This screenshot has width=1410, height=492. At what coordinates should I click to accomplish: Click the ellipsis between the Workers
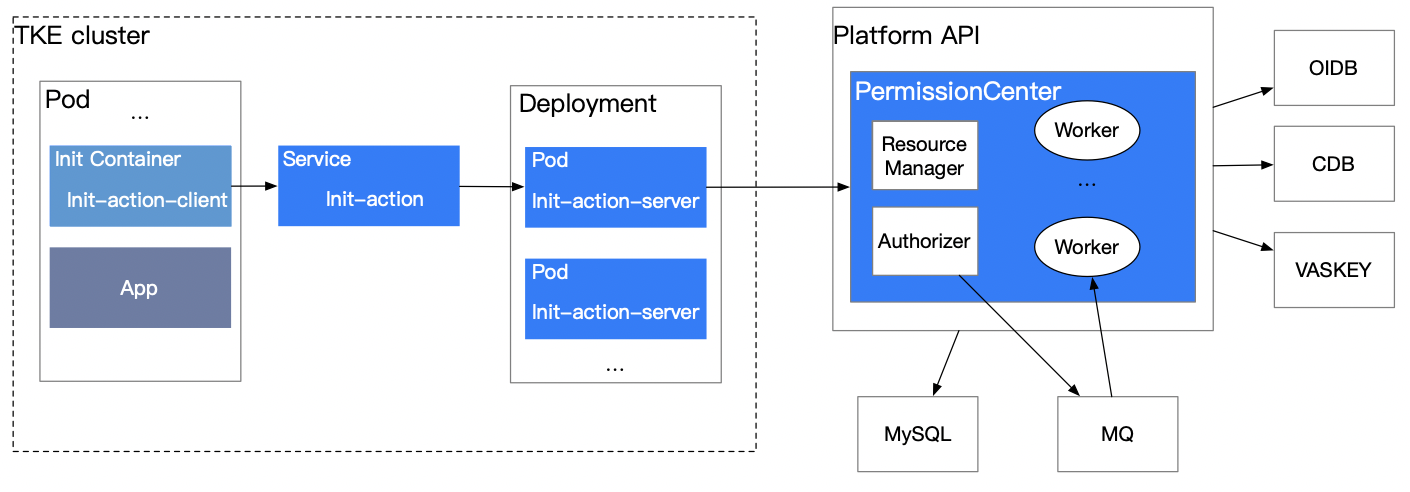[1087, 184]
